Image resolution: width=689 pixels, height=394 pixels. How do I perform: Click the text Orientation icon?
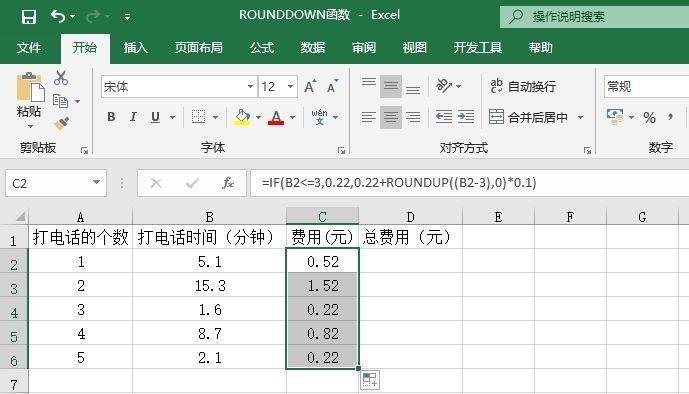(x=444, y=86)
